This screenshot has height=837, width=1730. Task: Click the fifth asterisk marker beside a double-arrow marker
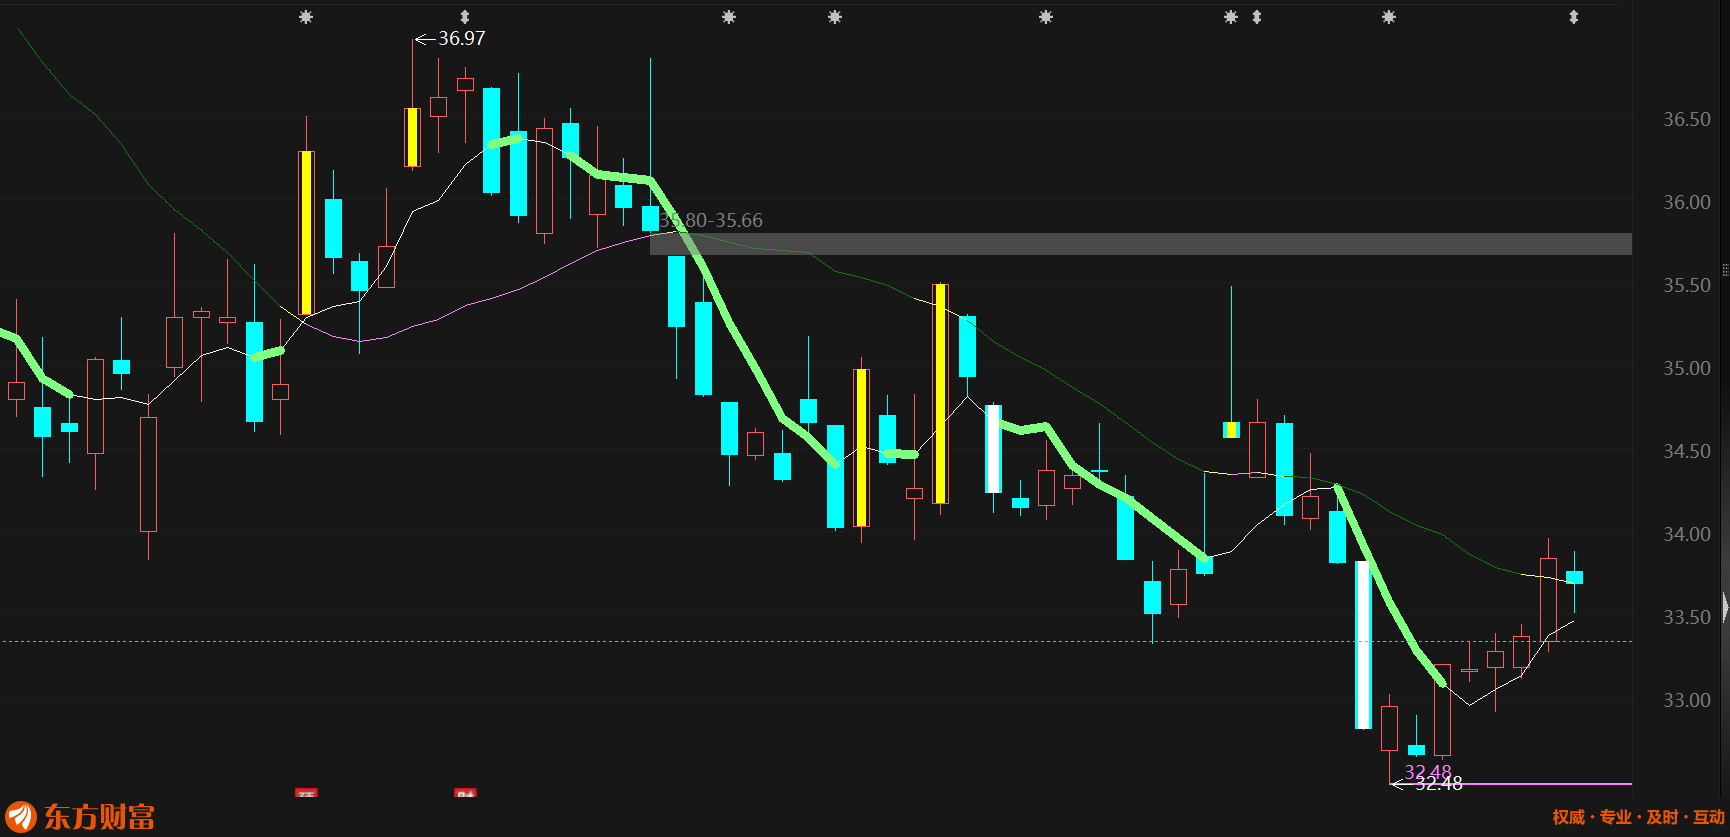coord(1231,17)
